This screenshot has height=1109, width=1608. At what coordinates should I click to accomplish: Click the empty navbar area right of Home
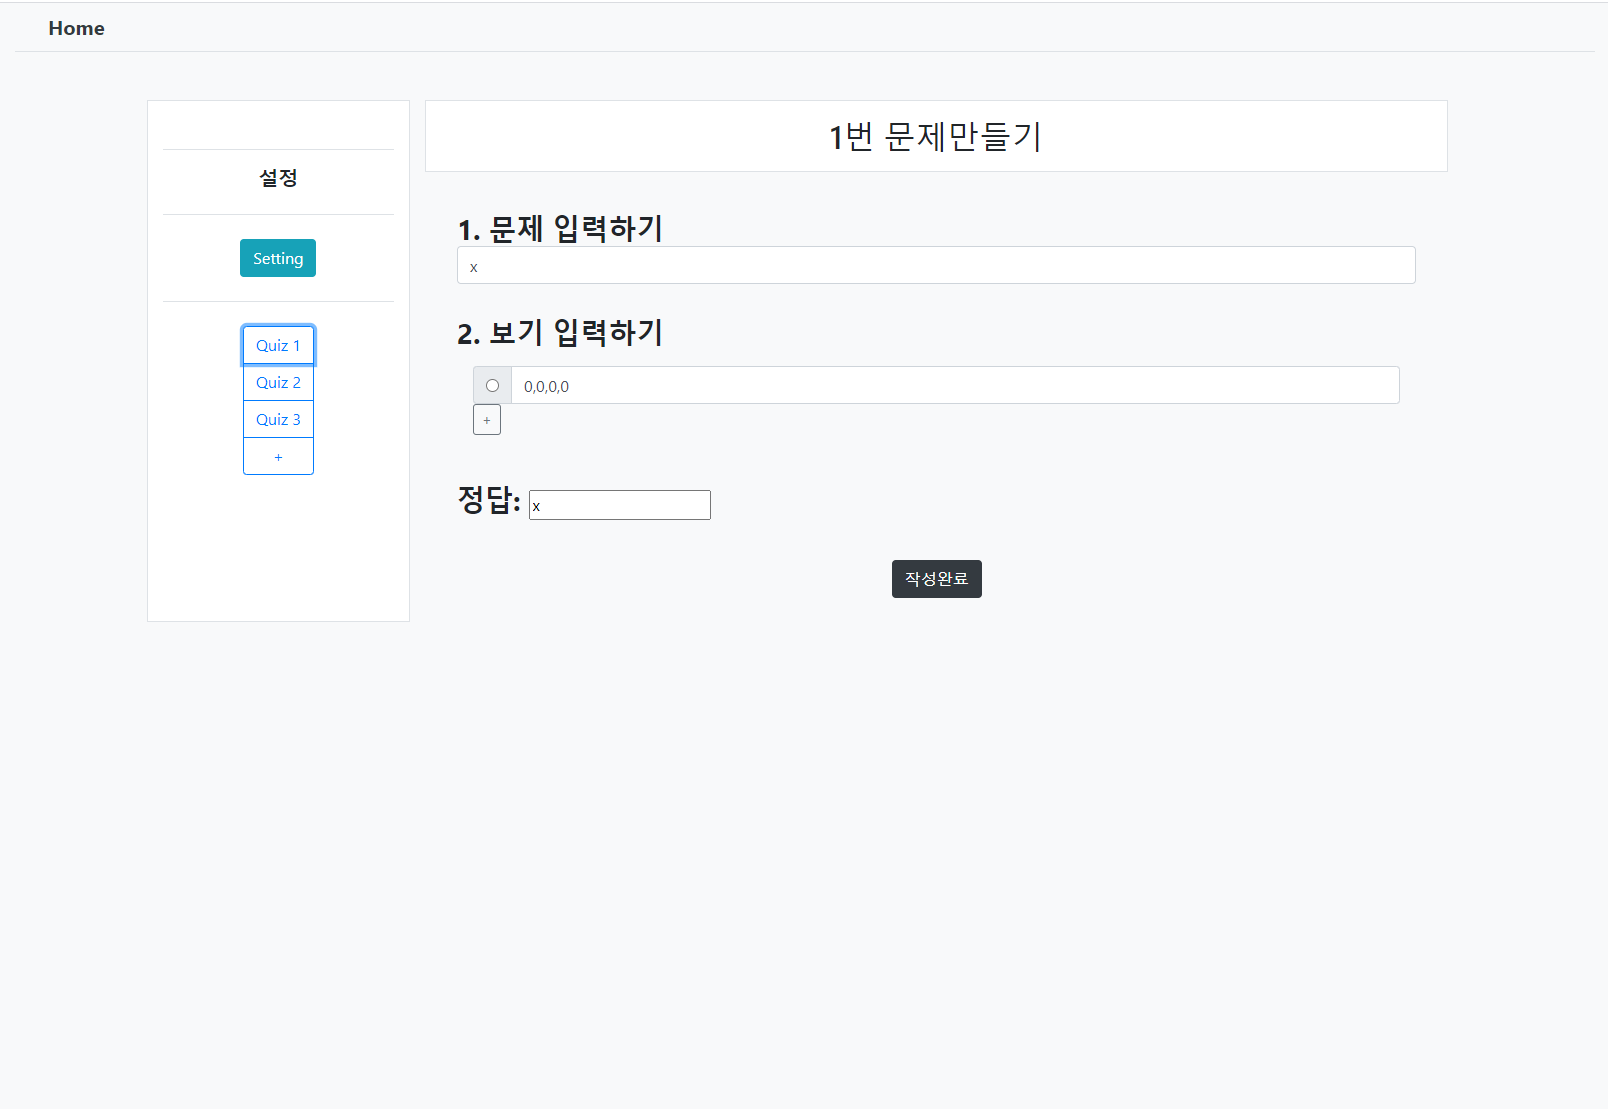click(800, 28)
